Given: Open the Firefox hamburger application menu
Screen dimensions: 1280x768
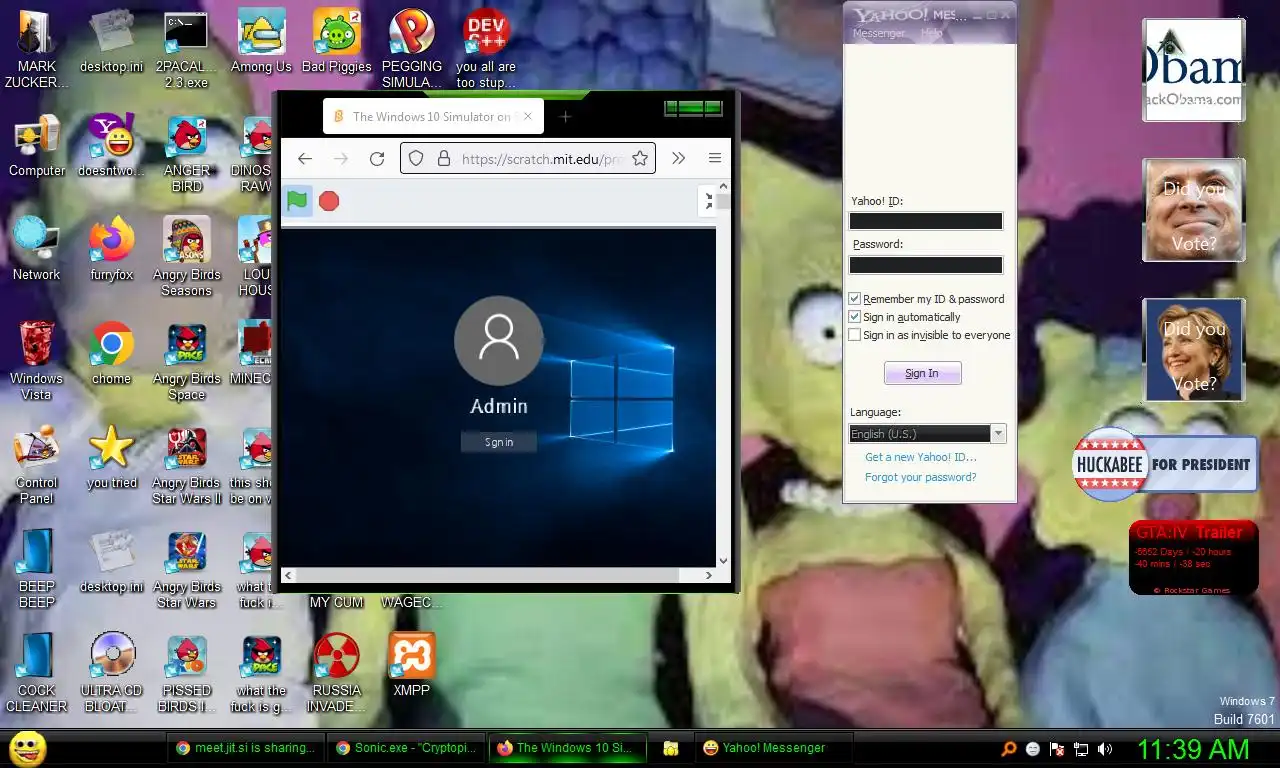Looking at the screenshot, I should [x=714, y=158].
